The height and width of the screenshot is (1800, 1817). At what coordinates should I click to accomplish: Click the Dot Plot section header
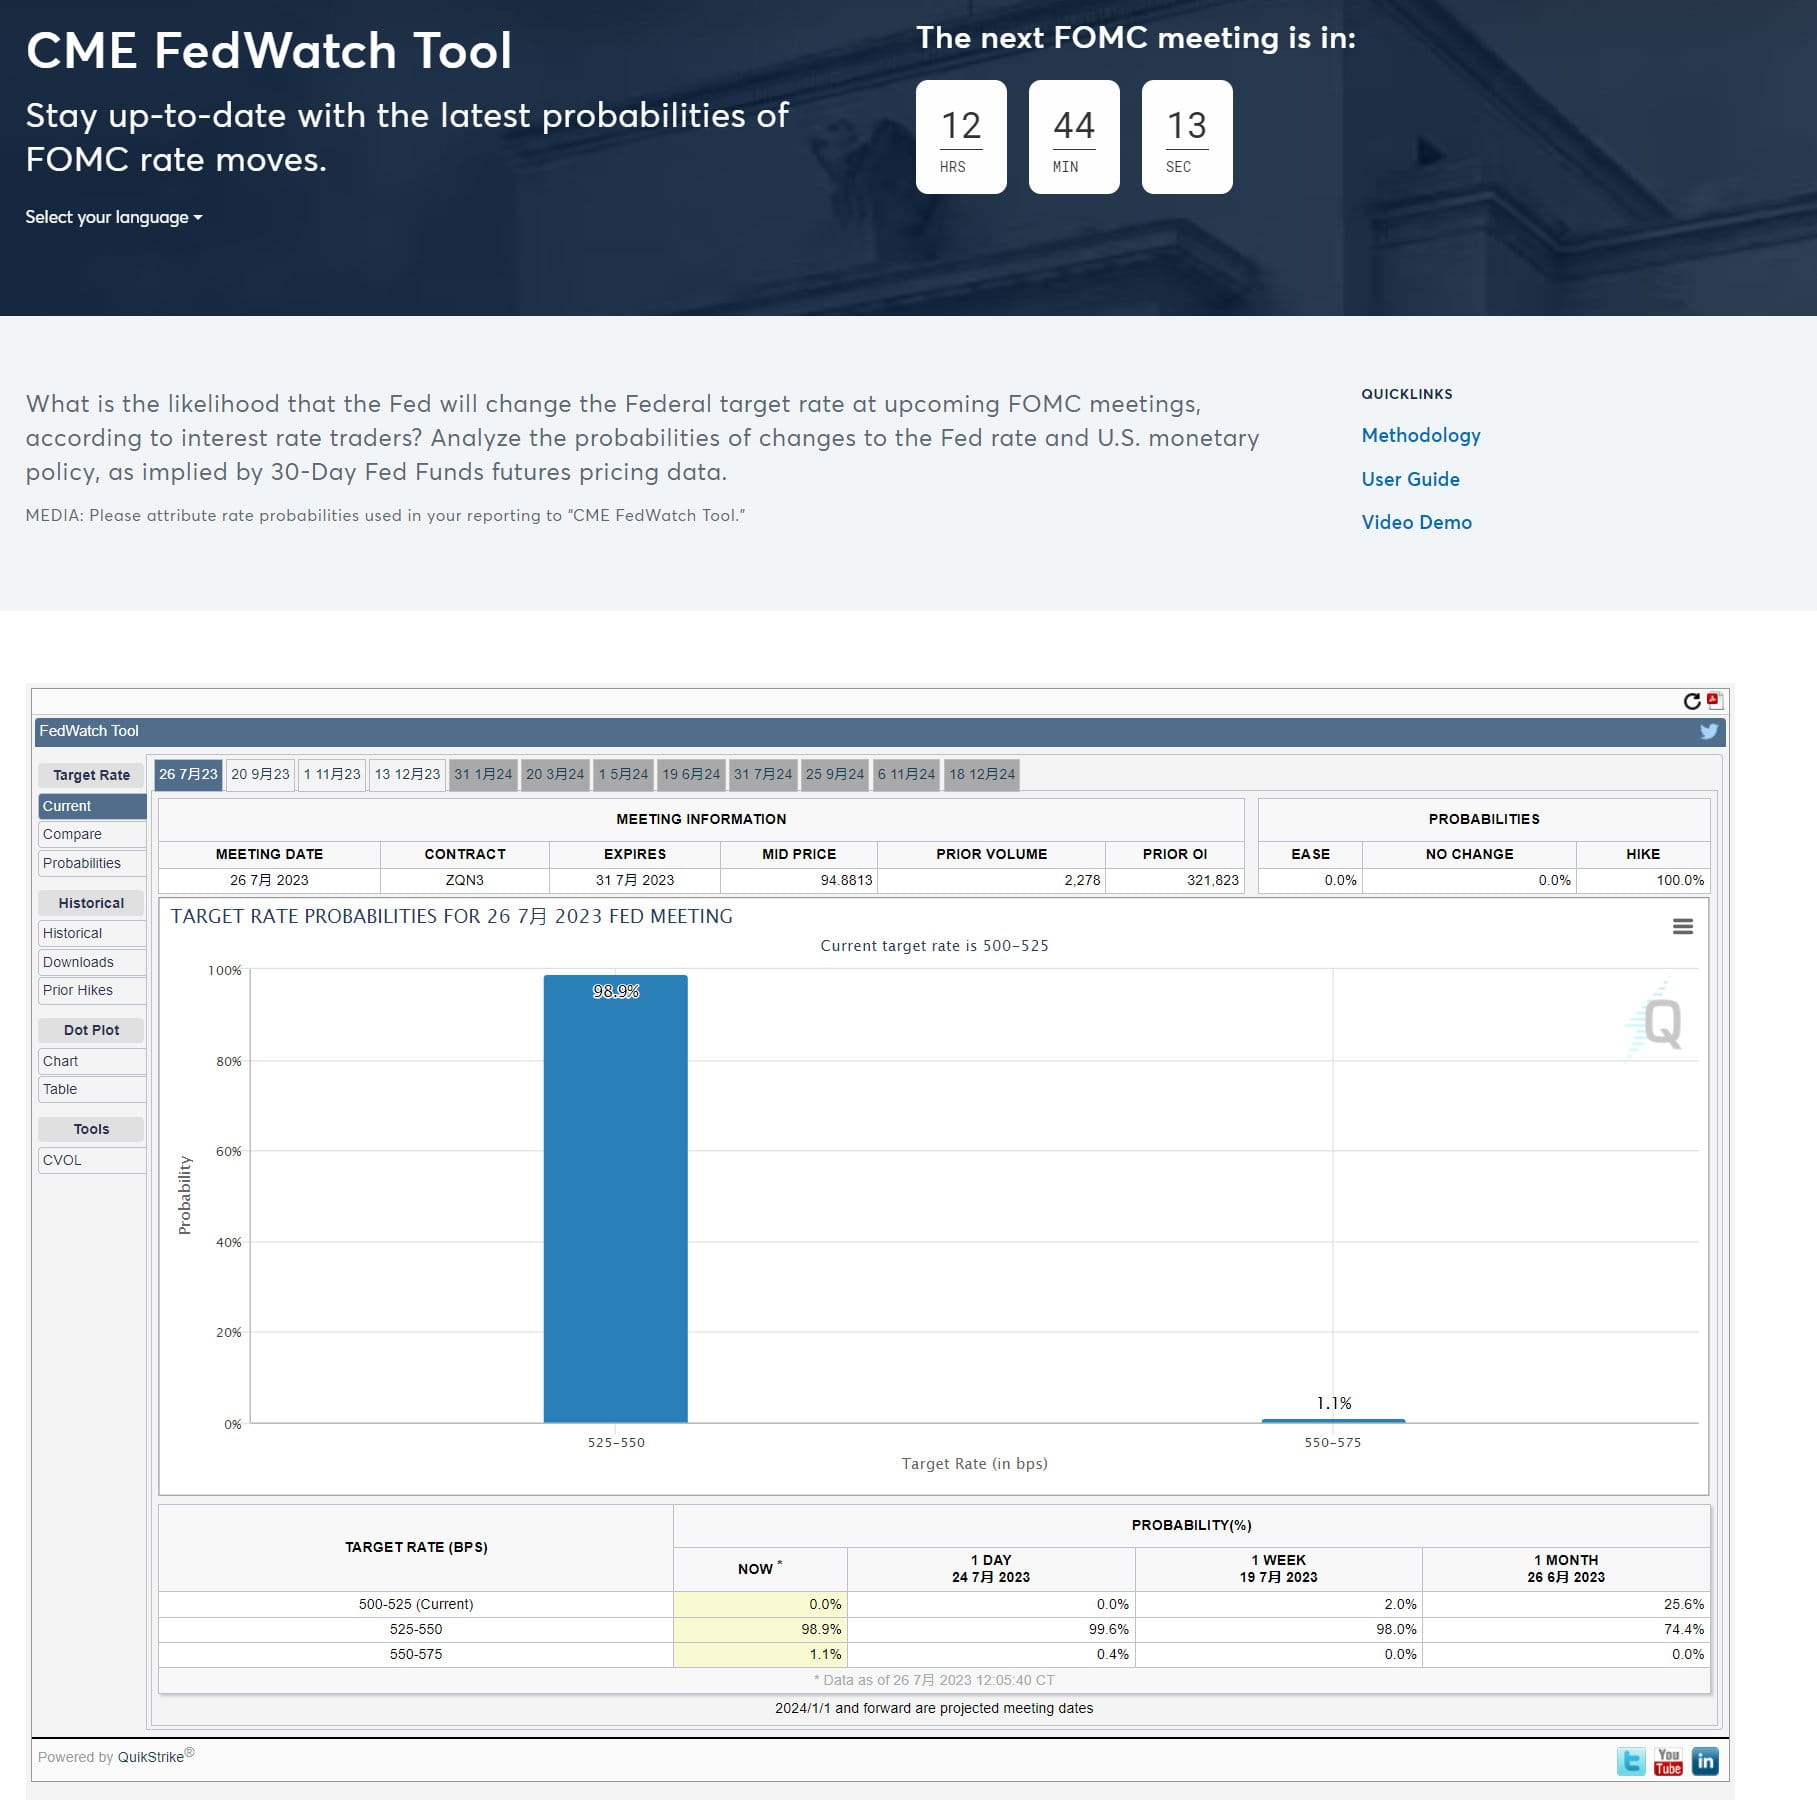[x=91, y=1030]
